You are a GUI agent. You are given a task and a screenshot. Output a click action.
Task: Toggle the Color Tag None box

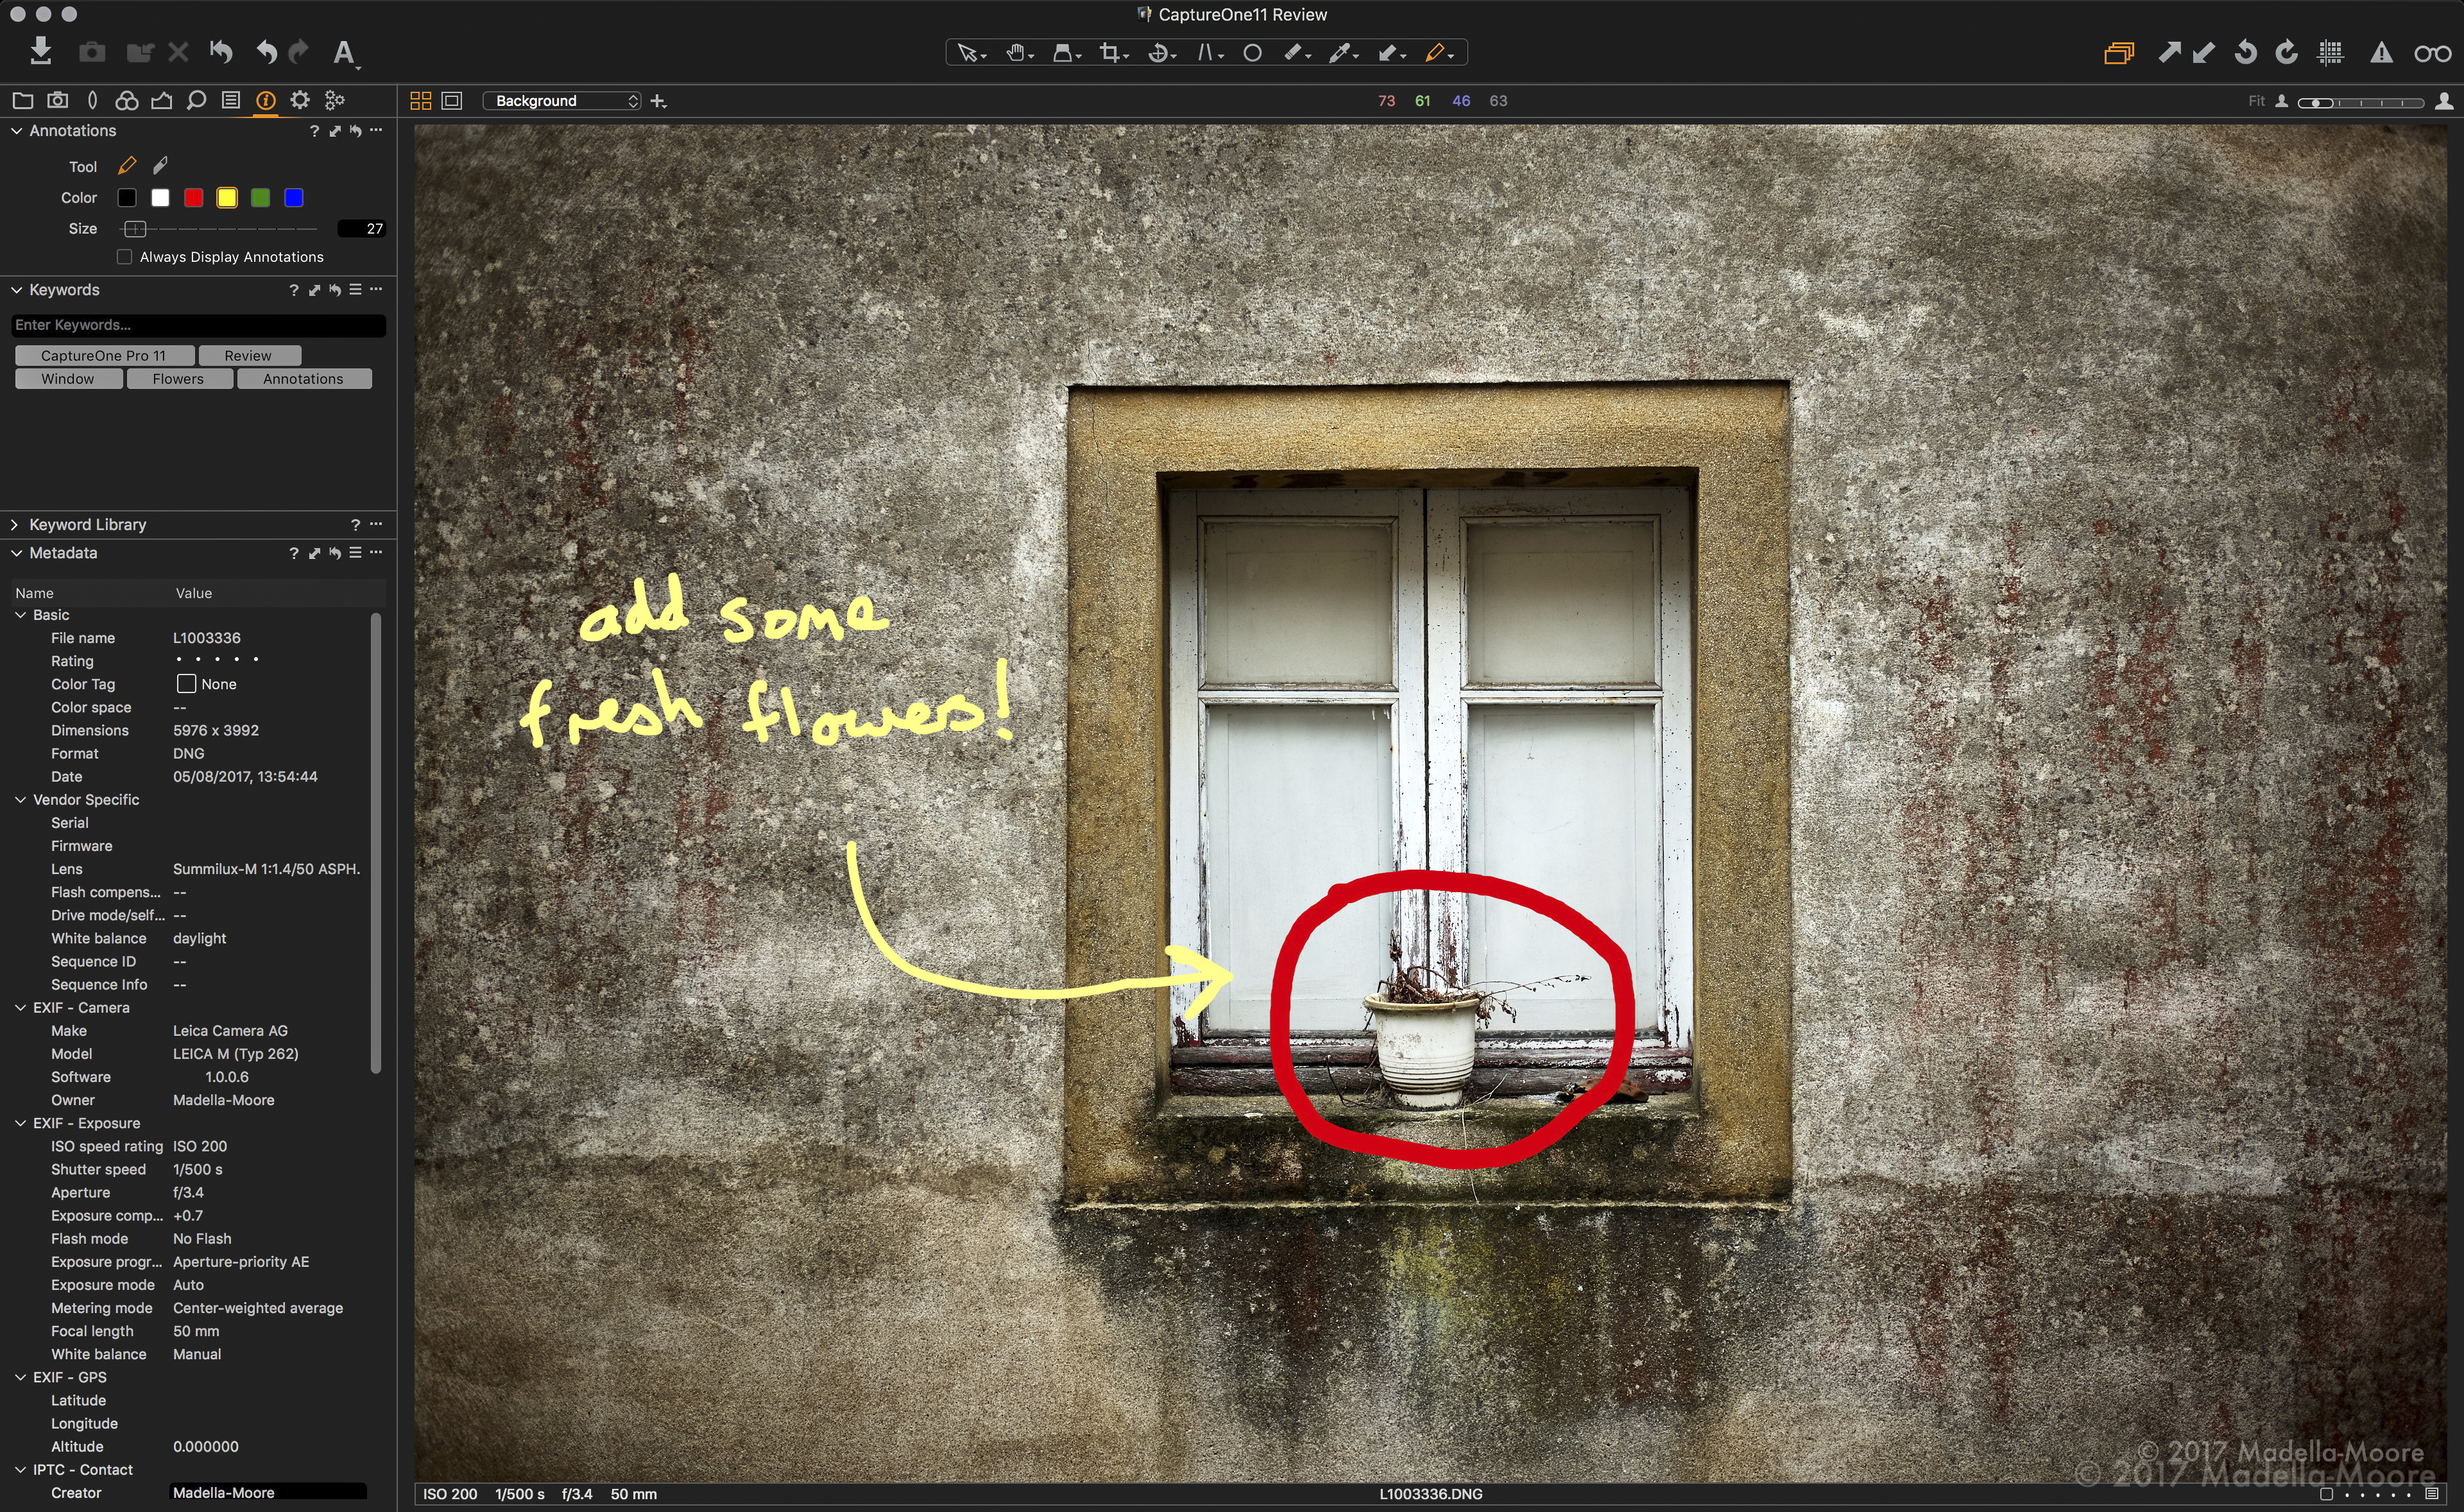pyautogui.click(x=186, y=684)
